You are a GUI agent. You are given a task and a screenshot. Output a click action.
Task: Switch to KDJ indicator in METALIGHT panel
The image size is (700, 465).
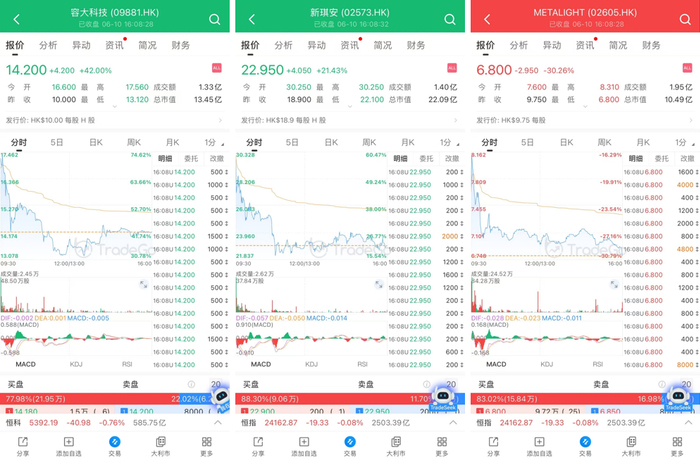pos(547,364)
